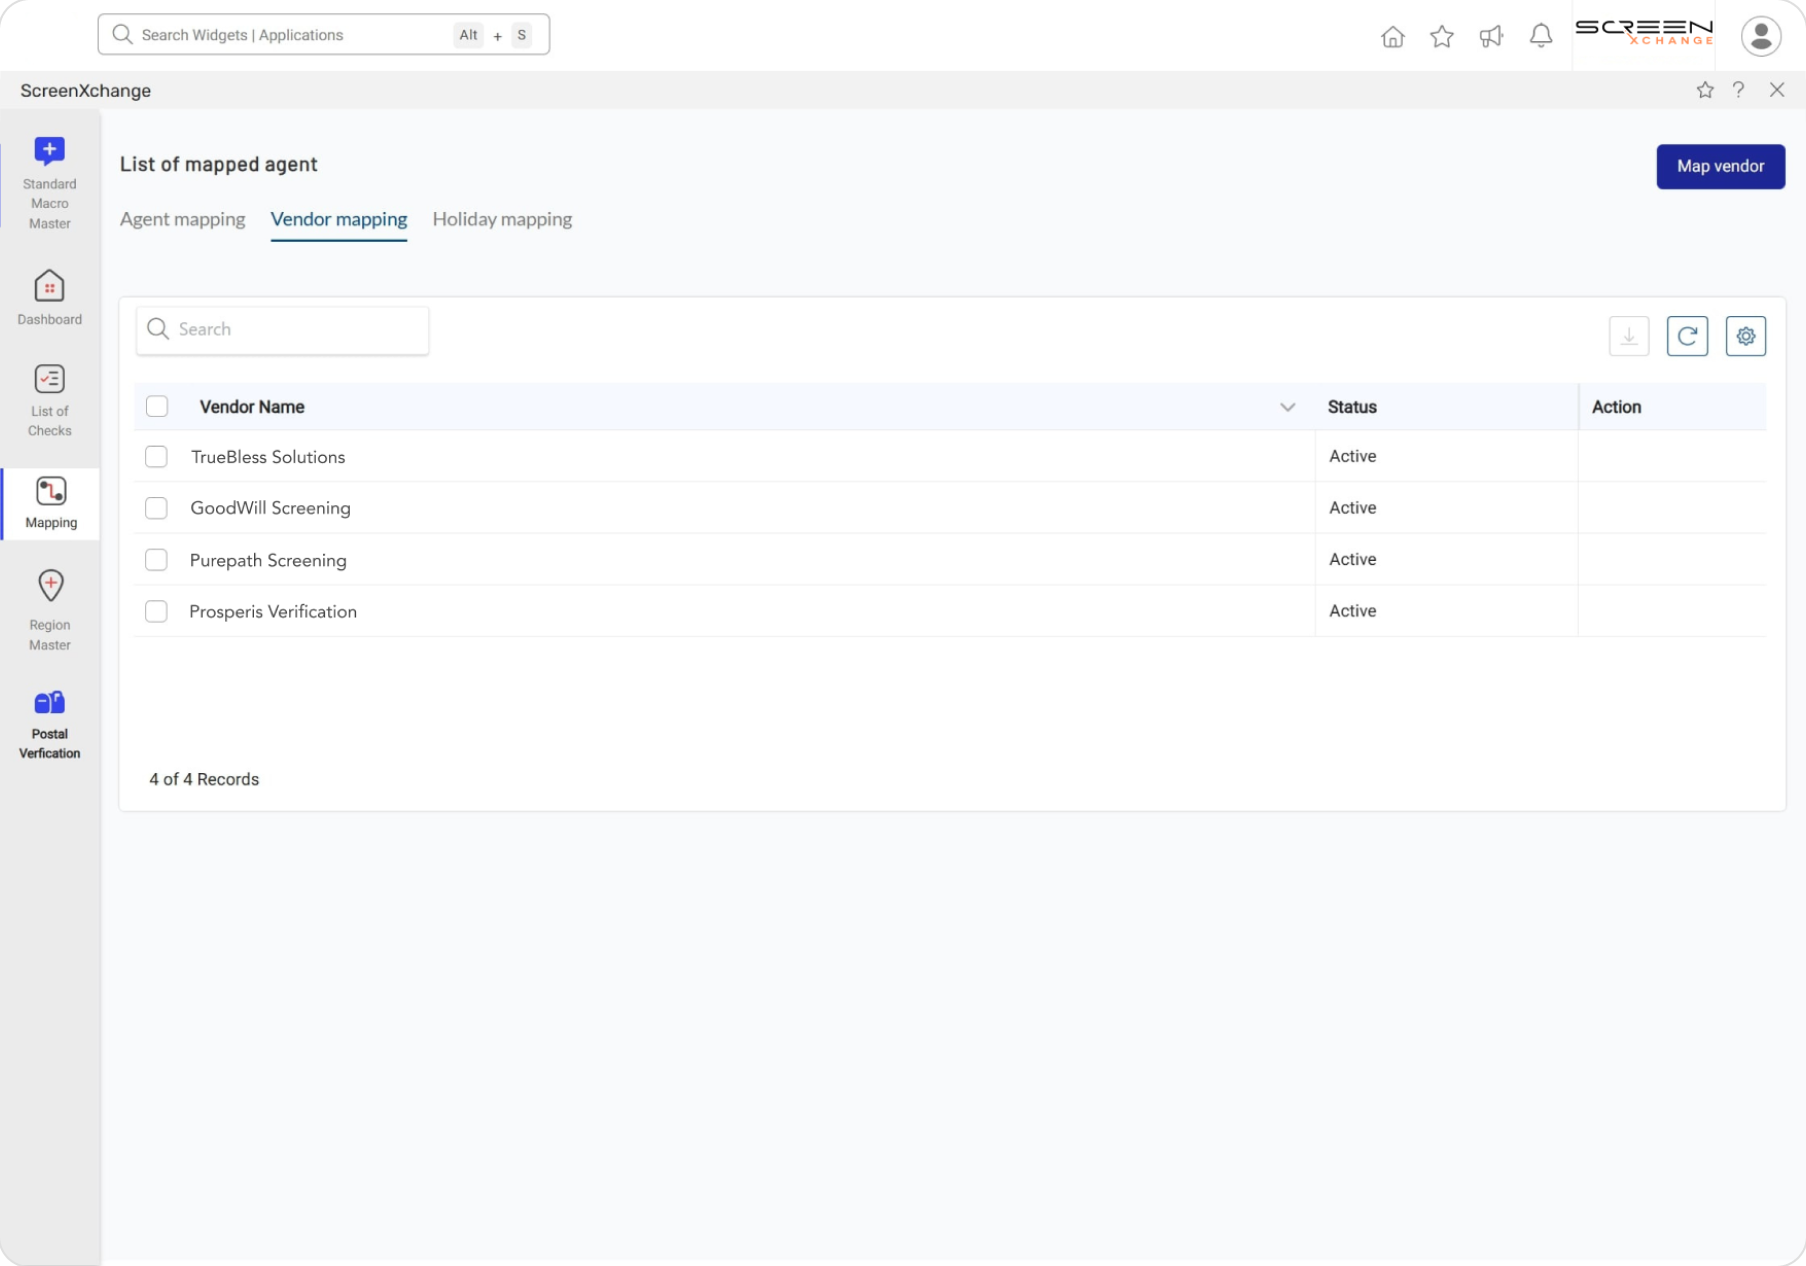The image size is (1806, 1266).
Task: Select all vendors using header checkbox
Action: click(156, 406)
